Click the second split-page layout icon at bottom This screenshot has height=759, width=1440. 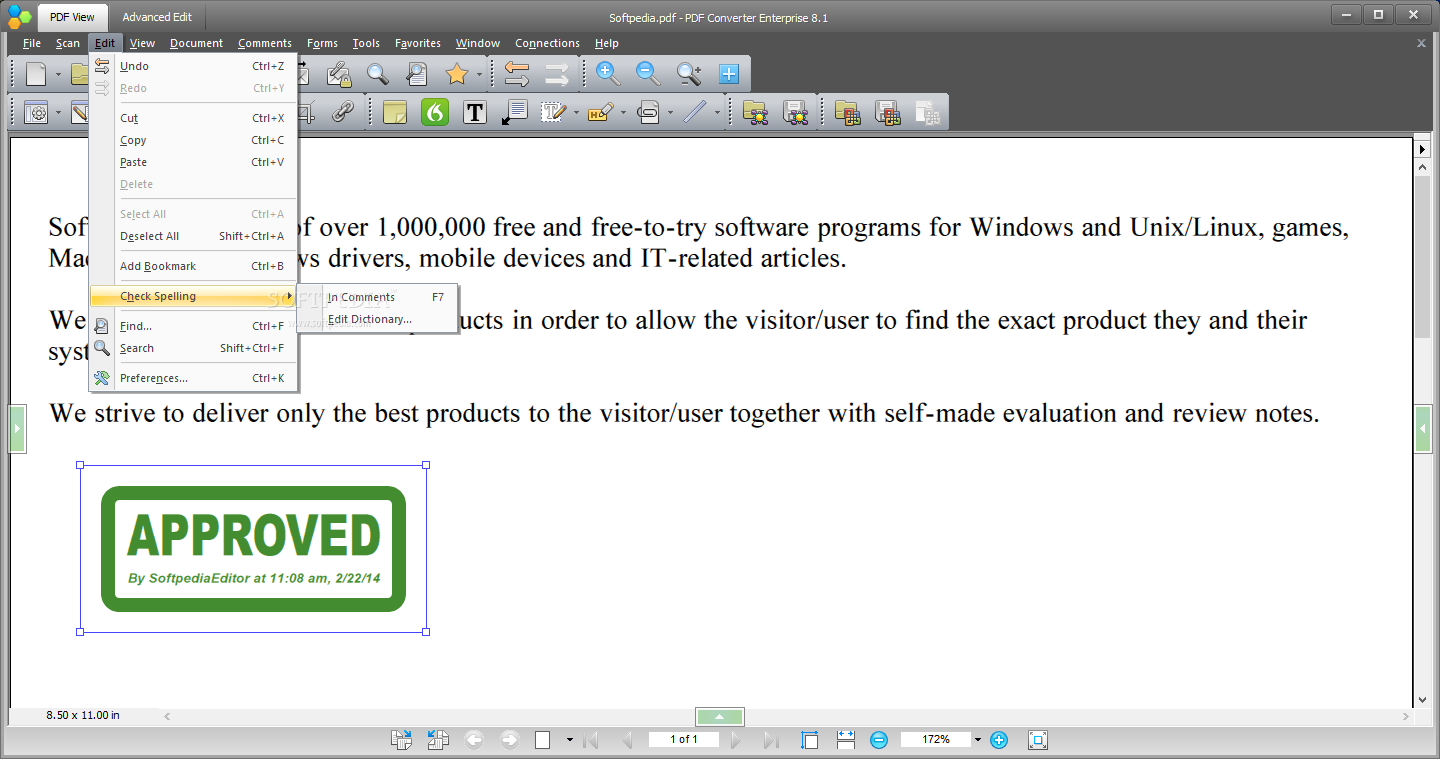pyautogui.click(x=437, y=740)
